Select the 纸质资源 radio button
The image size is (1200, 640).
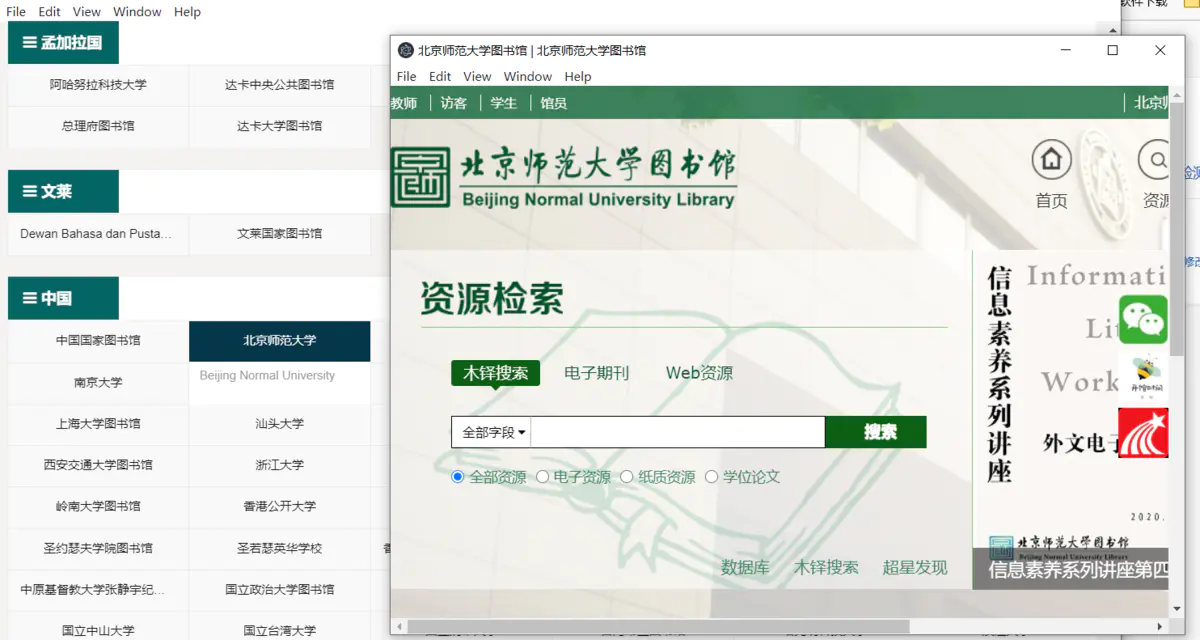point(627,477)
